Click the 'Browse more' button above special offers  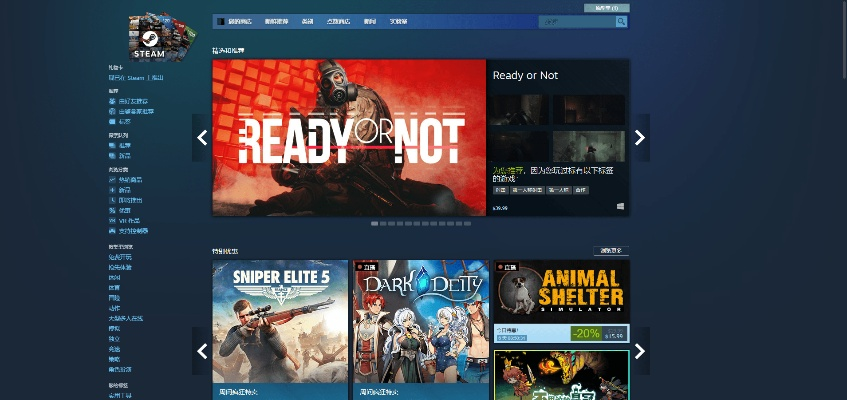611,251
